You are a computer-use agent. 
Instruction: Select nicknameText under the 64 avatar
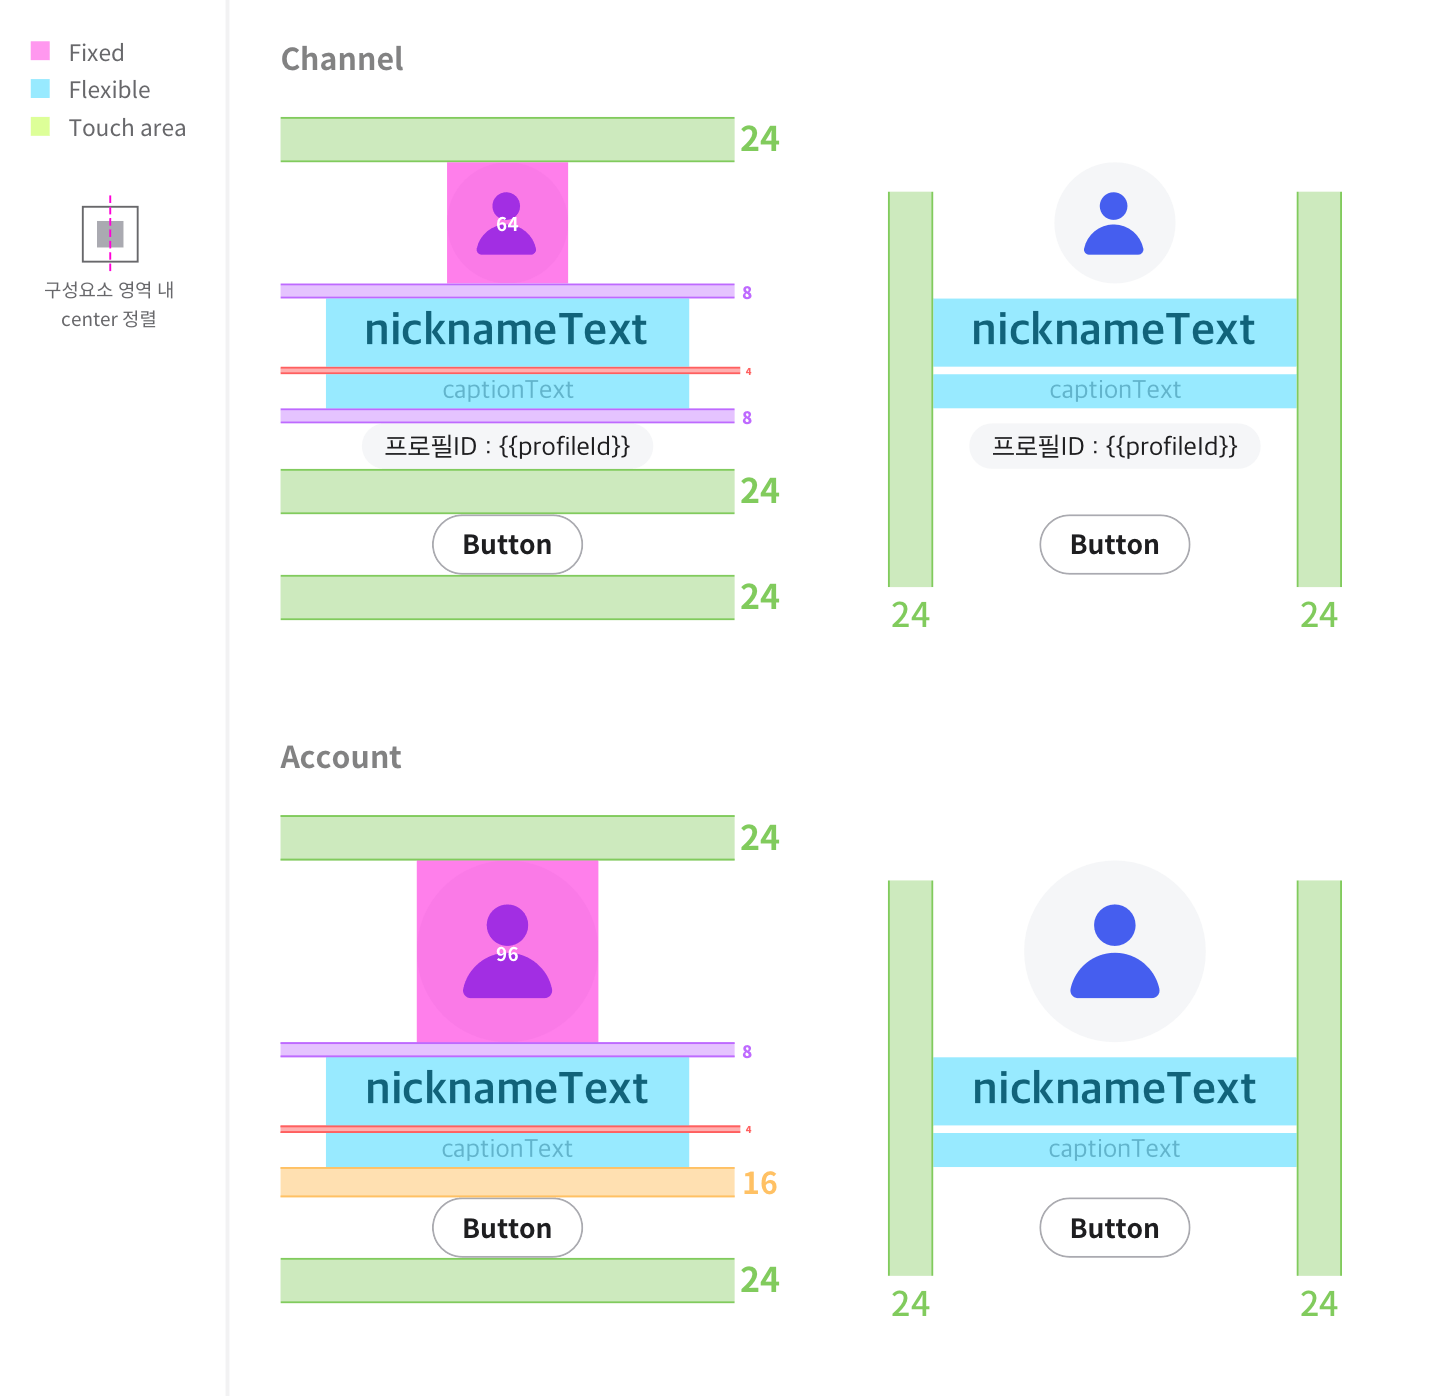507,331
